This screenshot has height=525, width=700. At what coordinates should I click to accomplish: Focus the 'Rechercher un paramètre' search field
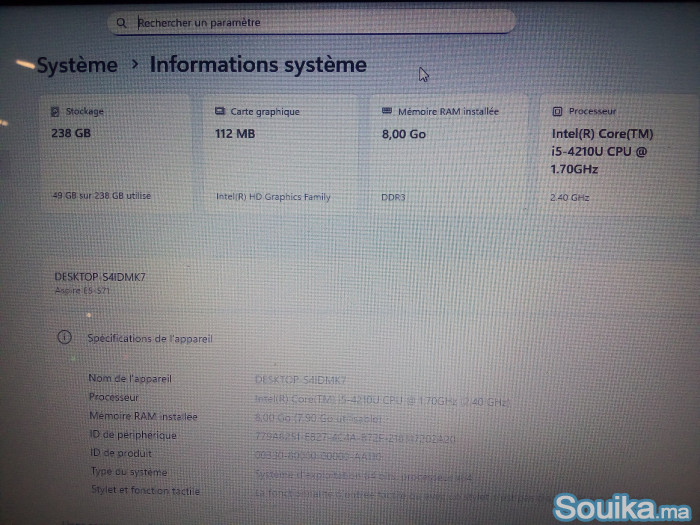click(312, 22)
